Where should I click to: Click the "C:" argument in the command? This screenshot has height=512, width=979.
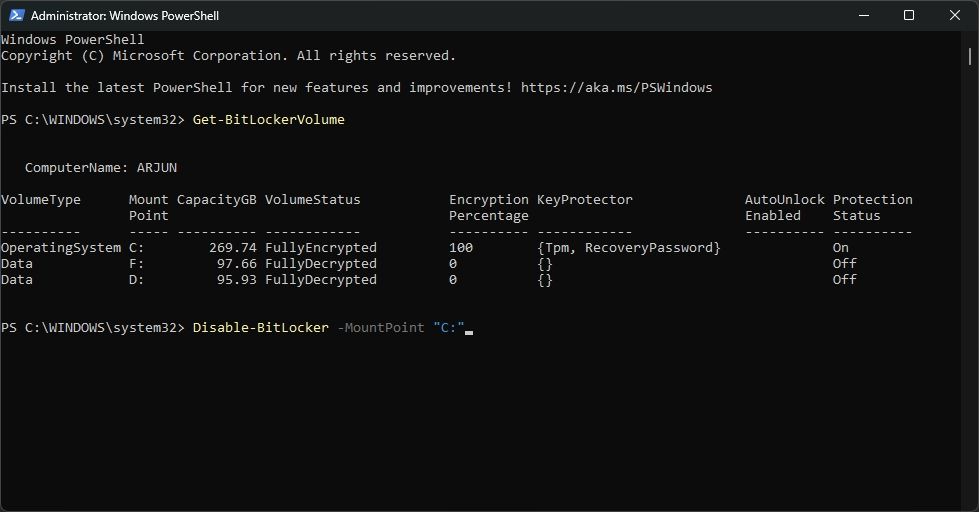[449, 327]
